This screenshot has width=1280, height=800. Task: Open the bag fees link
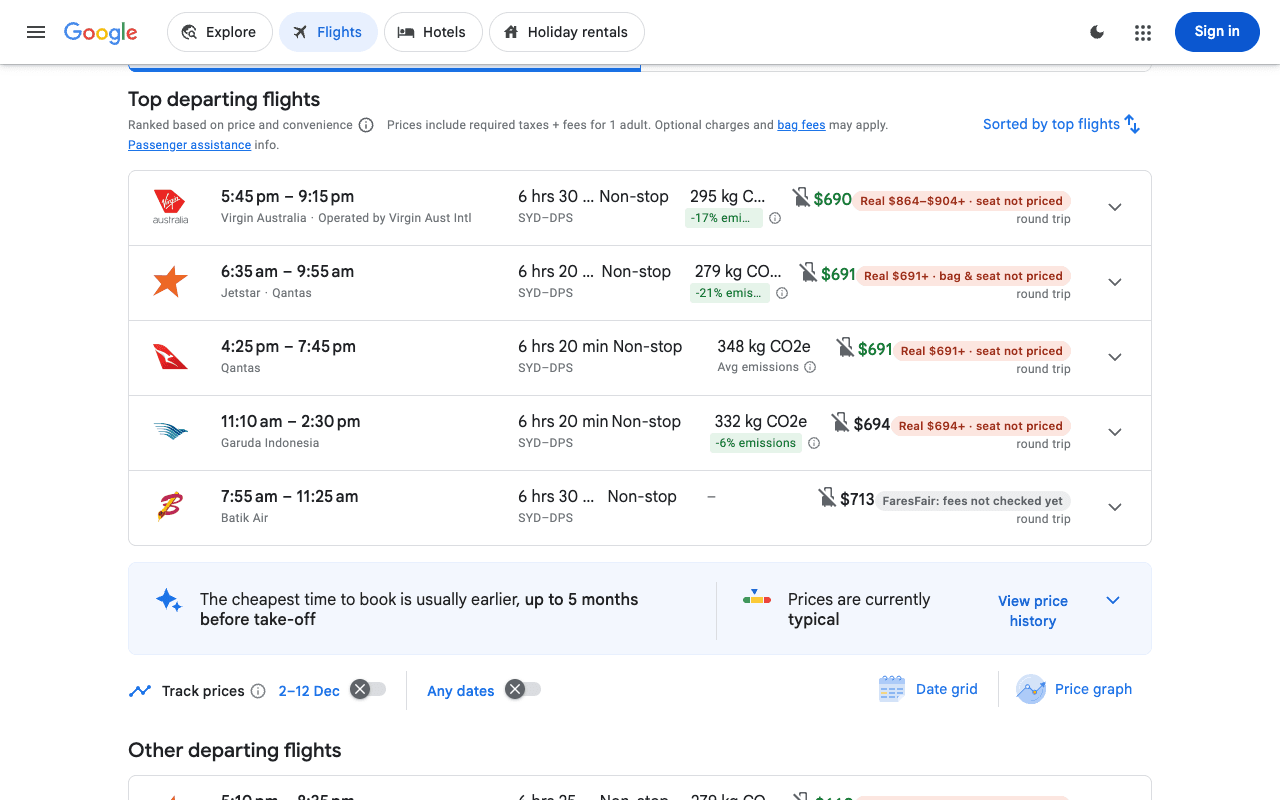[801, 125]
